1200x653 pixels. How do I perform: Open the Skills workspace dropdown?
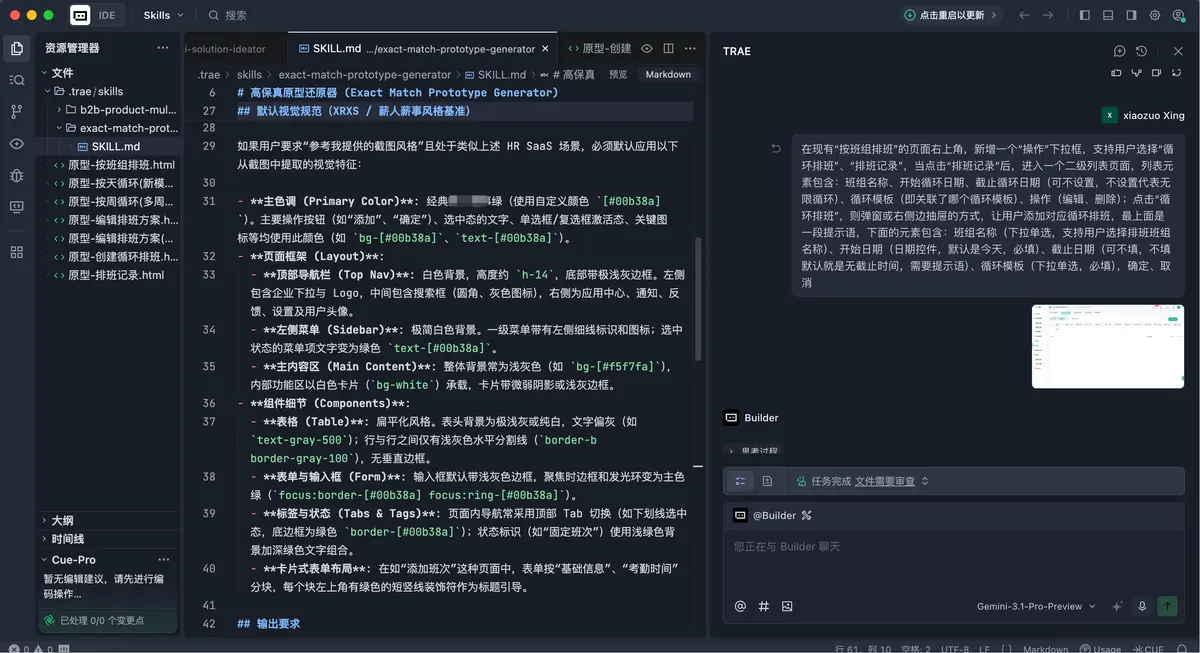(163, 16)
